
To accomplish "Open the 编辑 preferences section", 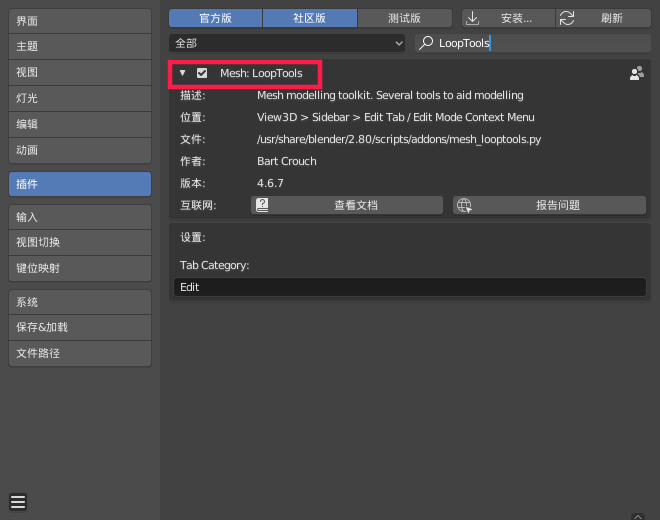I will pos(80,124).
